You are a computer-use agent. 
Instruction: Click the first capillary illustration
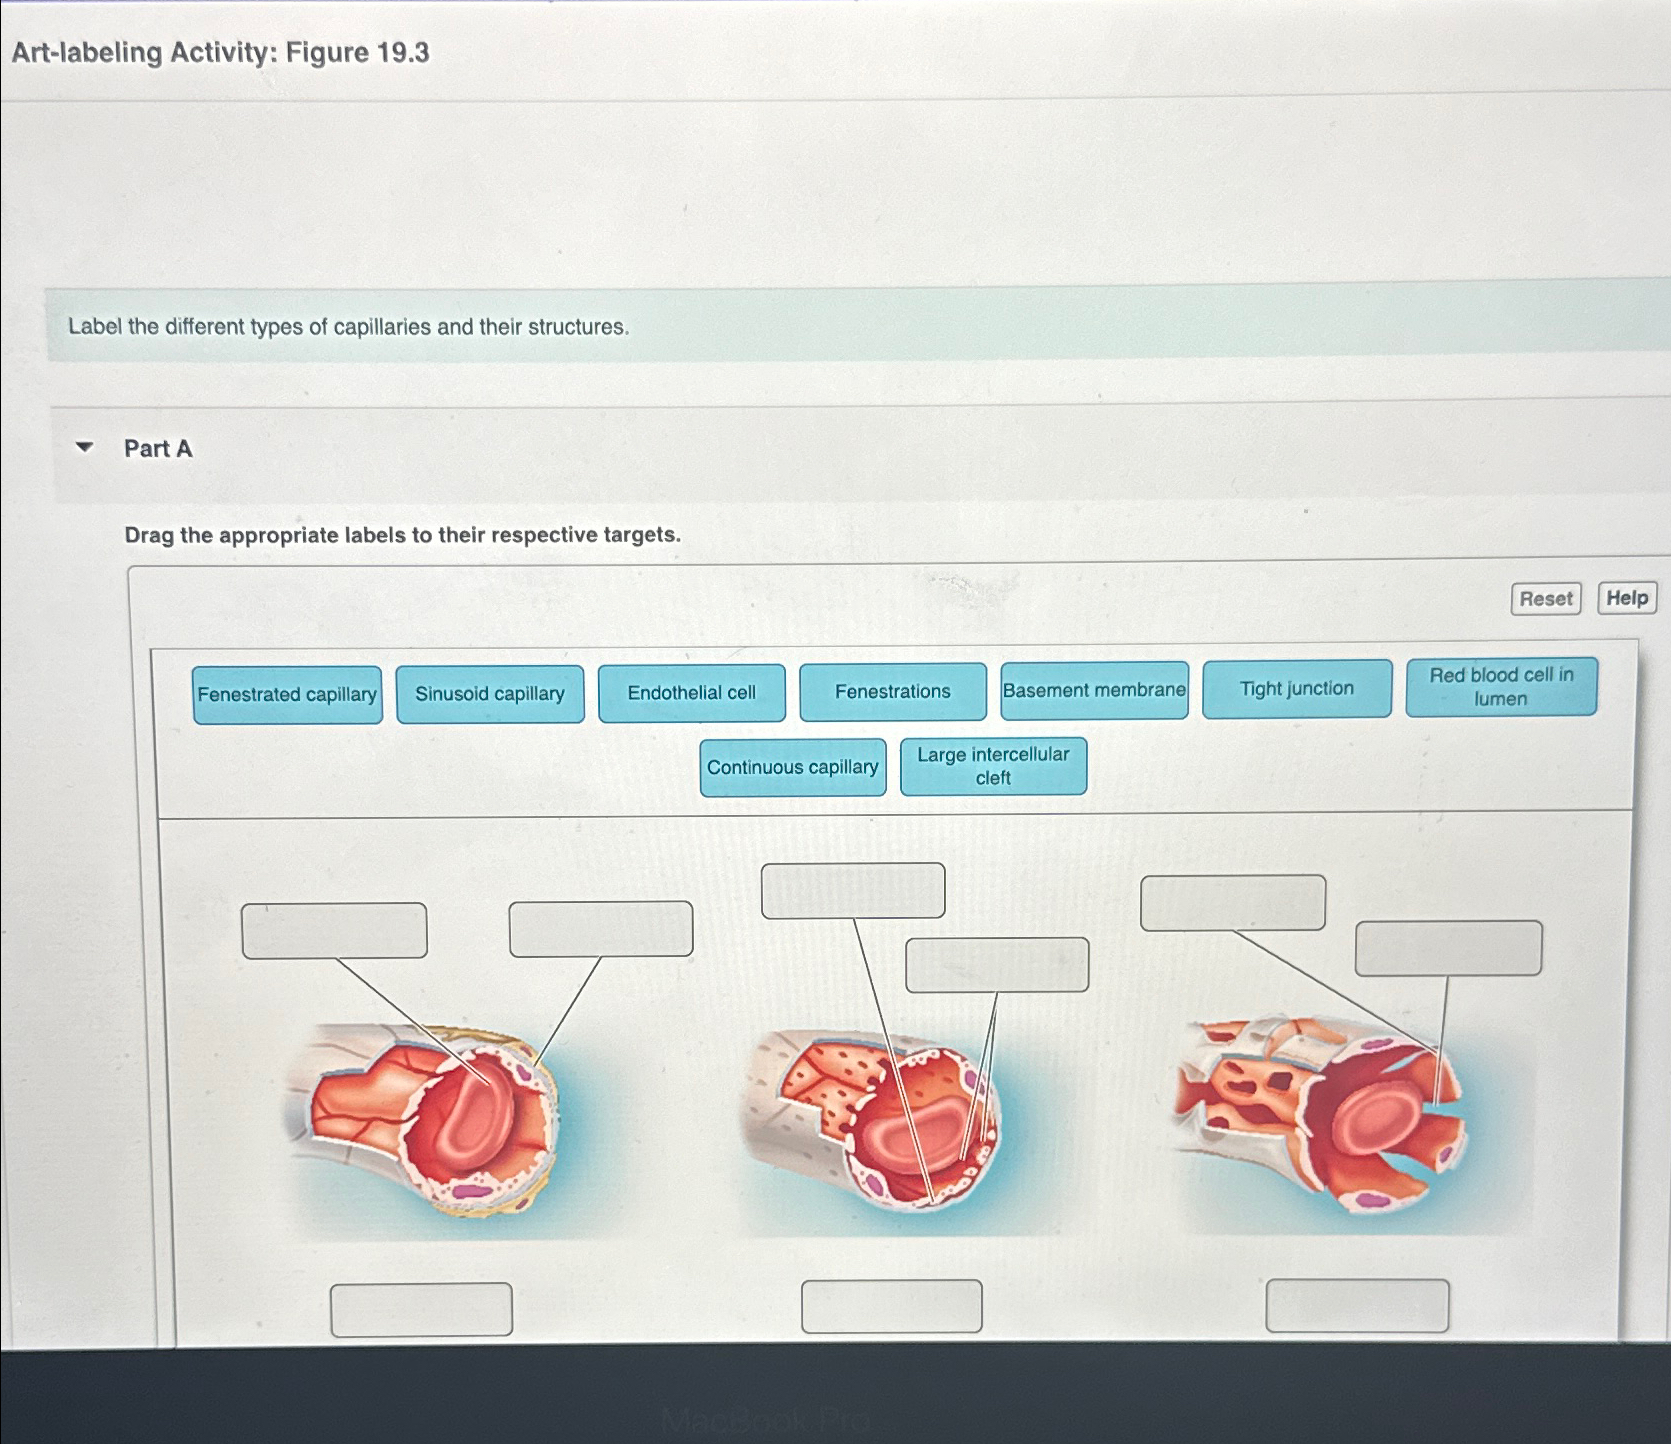[422, 1120]
